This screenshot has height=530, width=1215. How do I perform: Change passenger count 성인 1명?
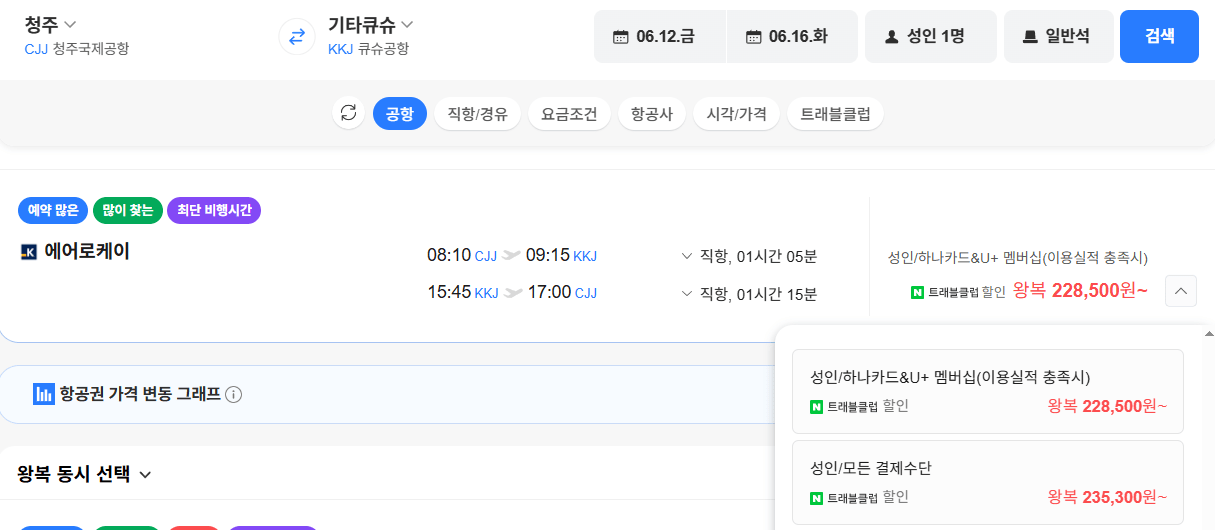point(931,36)
